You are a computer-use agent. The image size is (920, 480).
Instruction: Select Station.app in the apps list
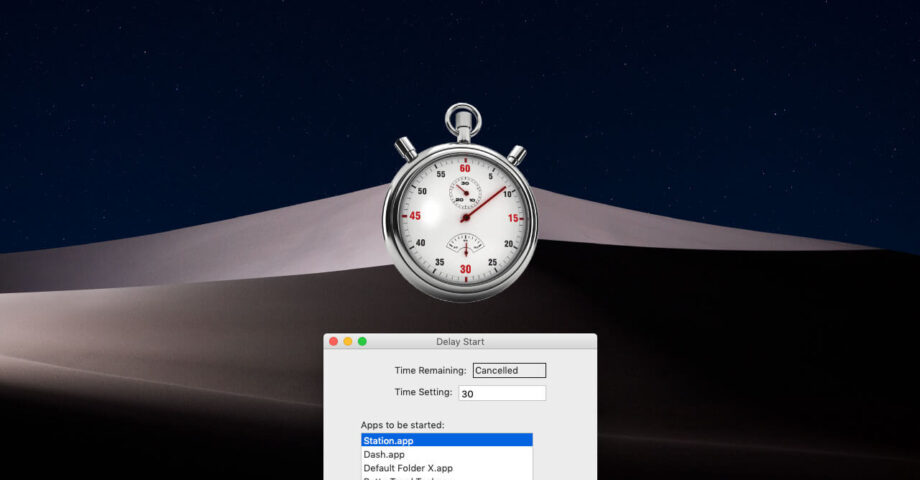446,440
